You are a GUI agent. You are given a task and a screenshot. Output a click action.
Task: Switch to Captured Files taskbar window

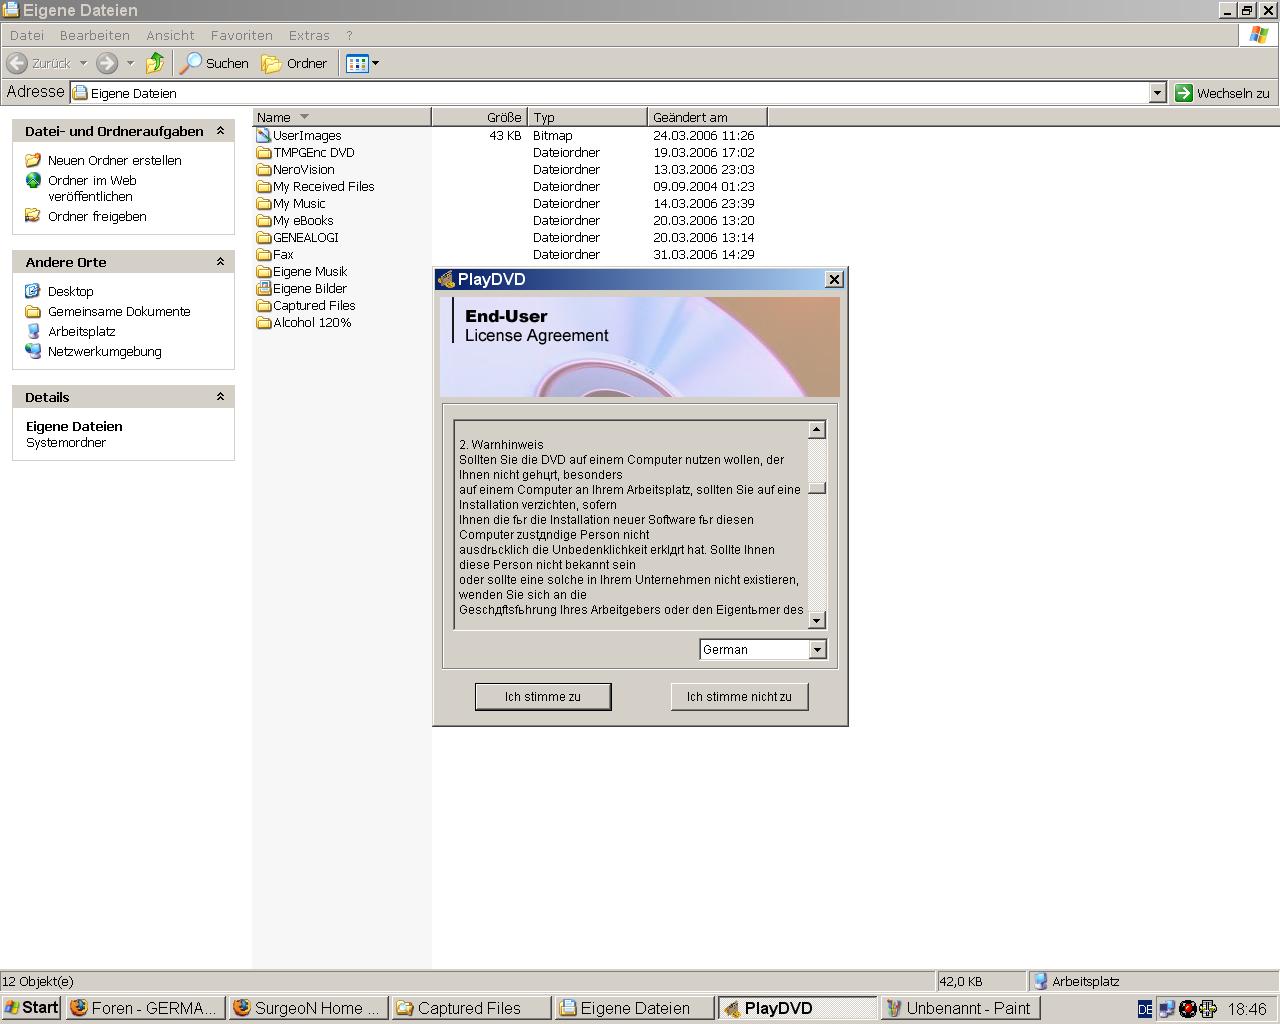tap(470, 1008)
